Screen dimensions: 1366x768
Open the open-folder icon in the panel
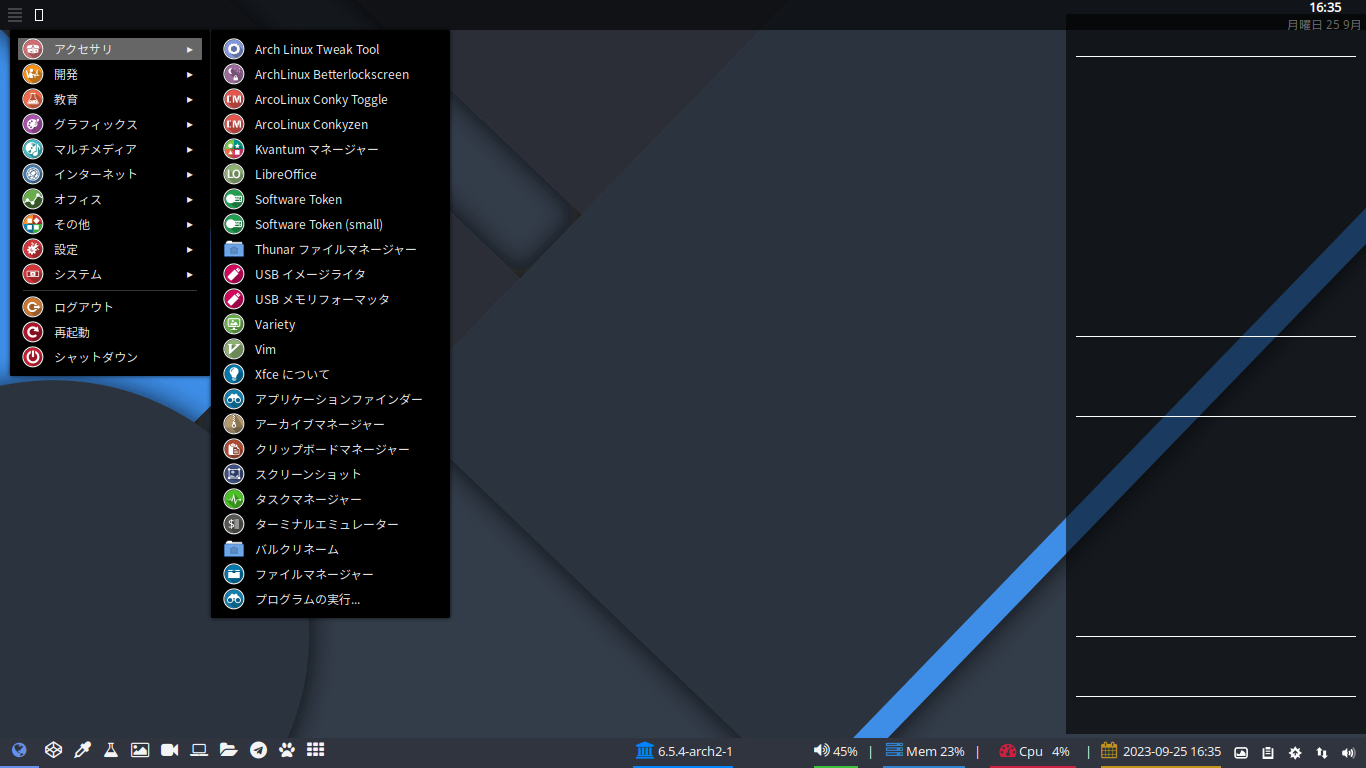click(228, 750)
